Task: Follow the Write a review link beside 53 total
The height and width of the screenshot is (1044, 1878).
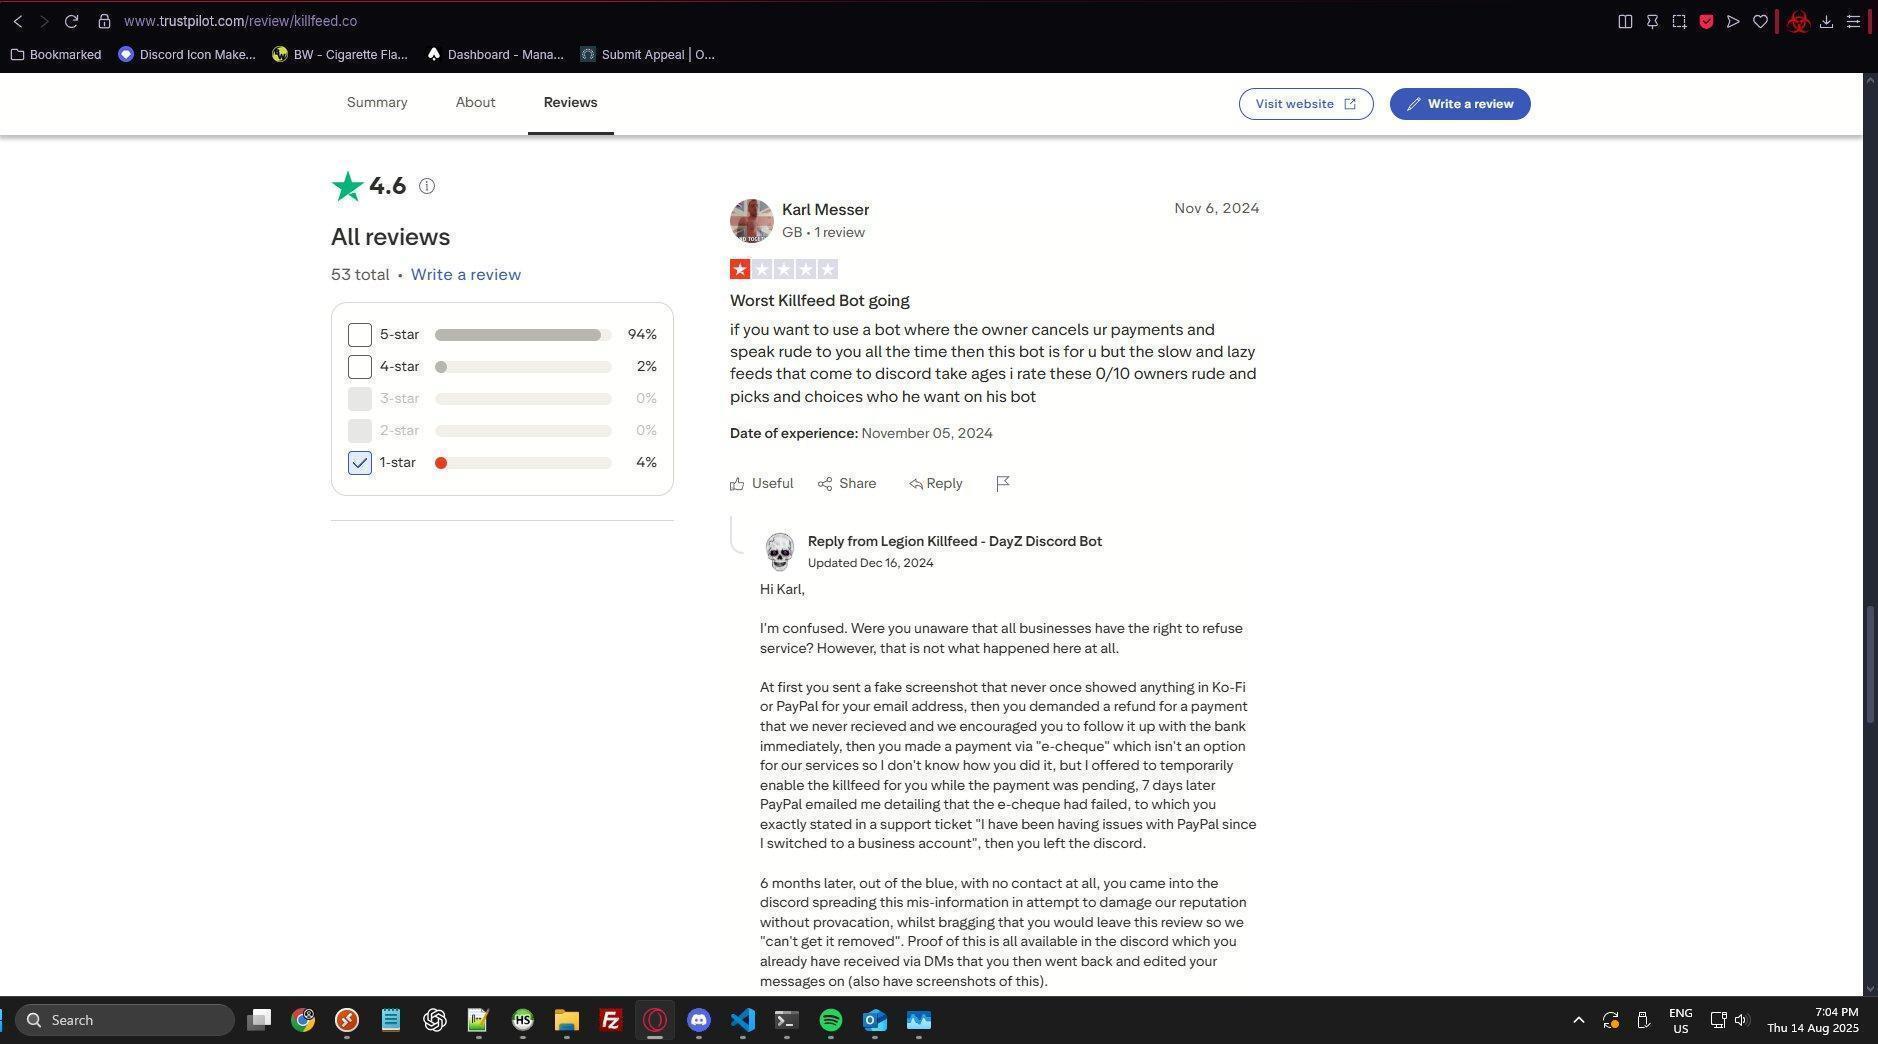Action: tap(466, 275)
